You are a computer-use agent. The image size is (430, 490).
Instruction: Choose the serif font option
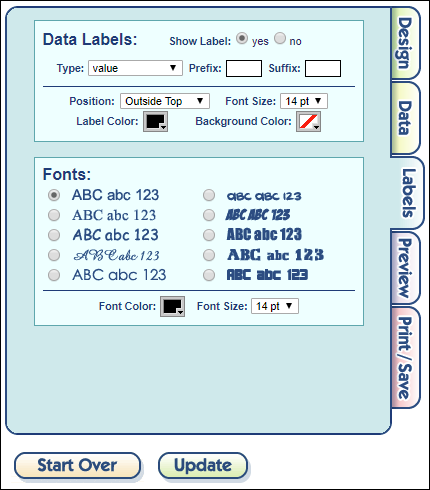click(54, 215)
